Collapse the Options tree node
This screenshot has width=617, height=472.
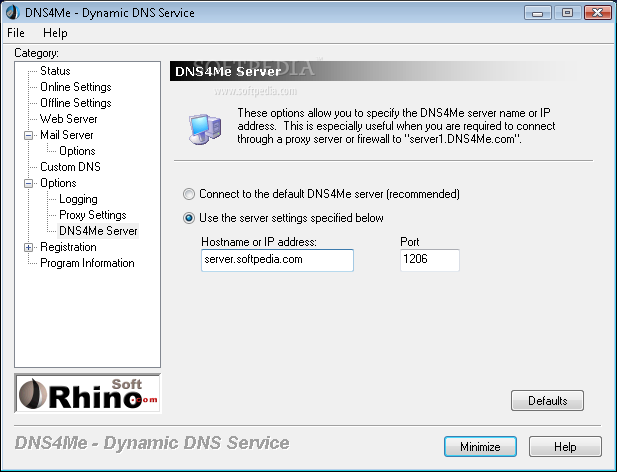point(28,183)
